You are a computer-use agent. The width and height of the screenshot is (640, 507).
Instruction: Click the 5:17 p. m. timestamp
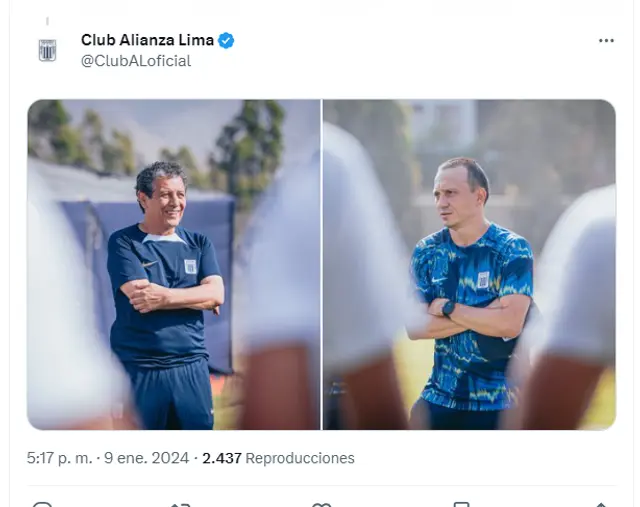pos(60,458)
